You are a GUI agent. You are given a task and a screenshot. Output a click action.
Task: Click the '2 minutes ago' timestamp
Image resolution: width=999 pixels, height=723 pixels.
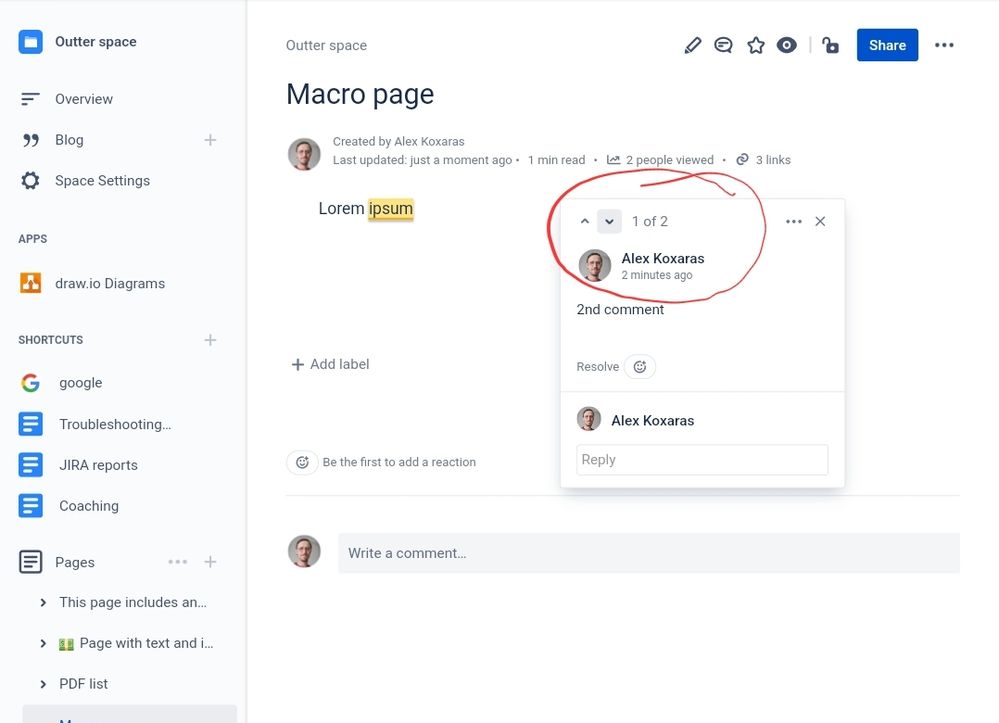click(x=657, y=275)
